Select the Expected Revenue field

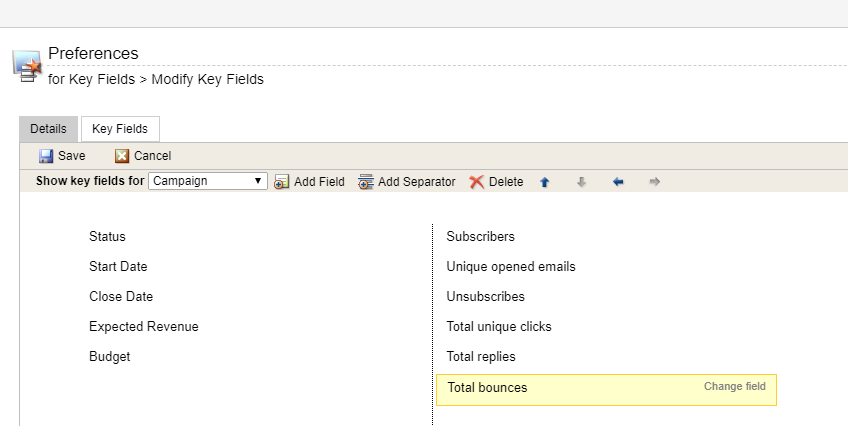[144, 327]
